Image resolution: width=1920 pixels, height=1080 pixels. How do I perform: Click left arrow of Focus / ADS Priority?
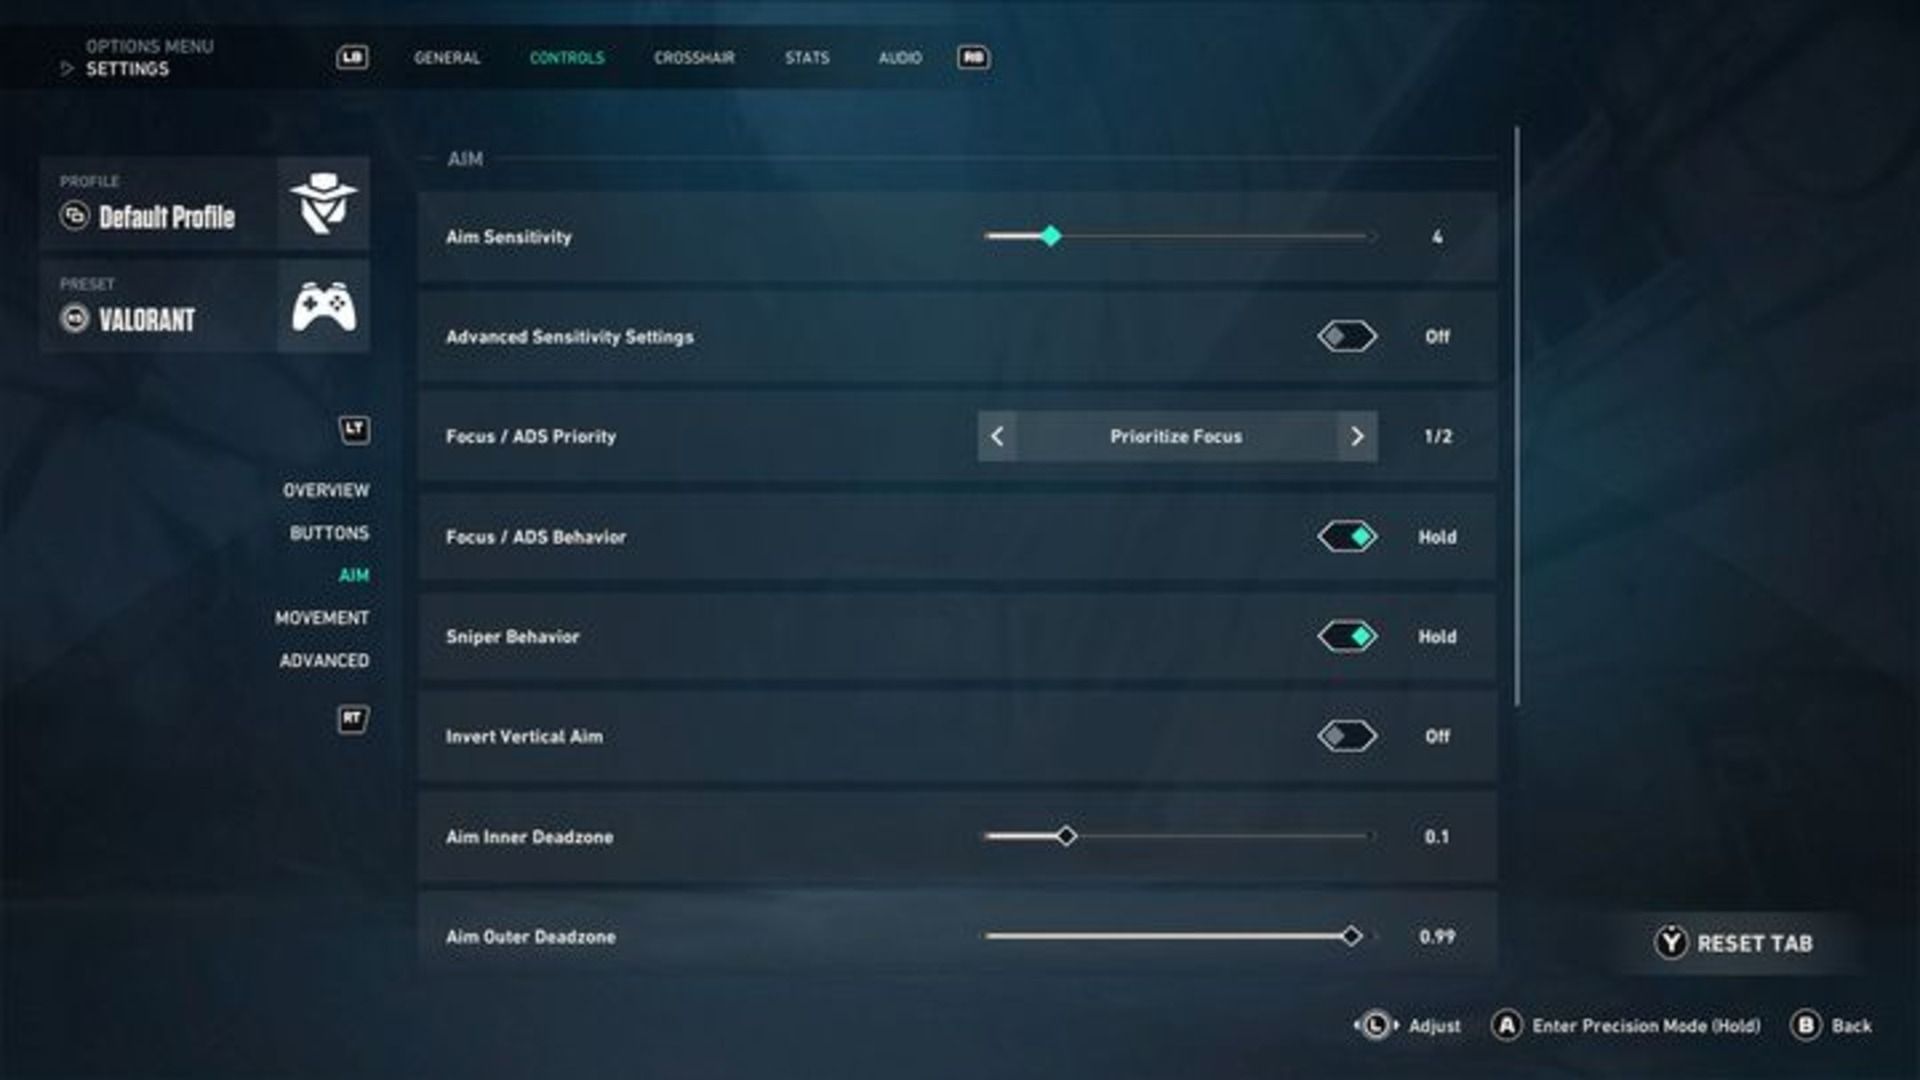[997, 437]
